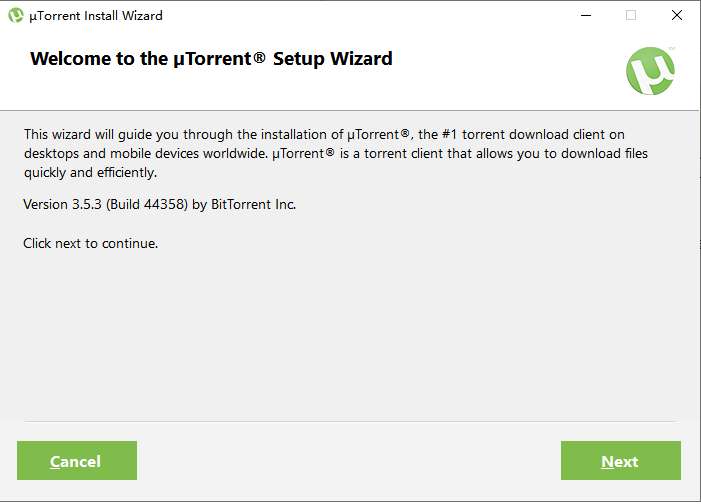Screen dimensions: 701x504
Task: Click the small µTorrent icon in title bar
Action: pyautogui.click(x=16, y=15)
